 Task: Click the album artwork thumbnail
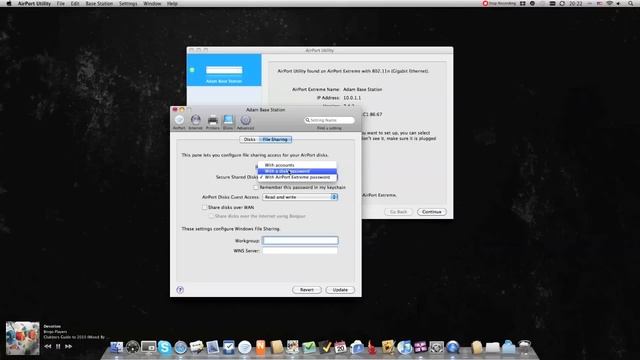[22, 338]
